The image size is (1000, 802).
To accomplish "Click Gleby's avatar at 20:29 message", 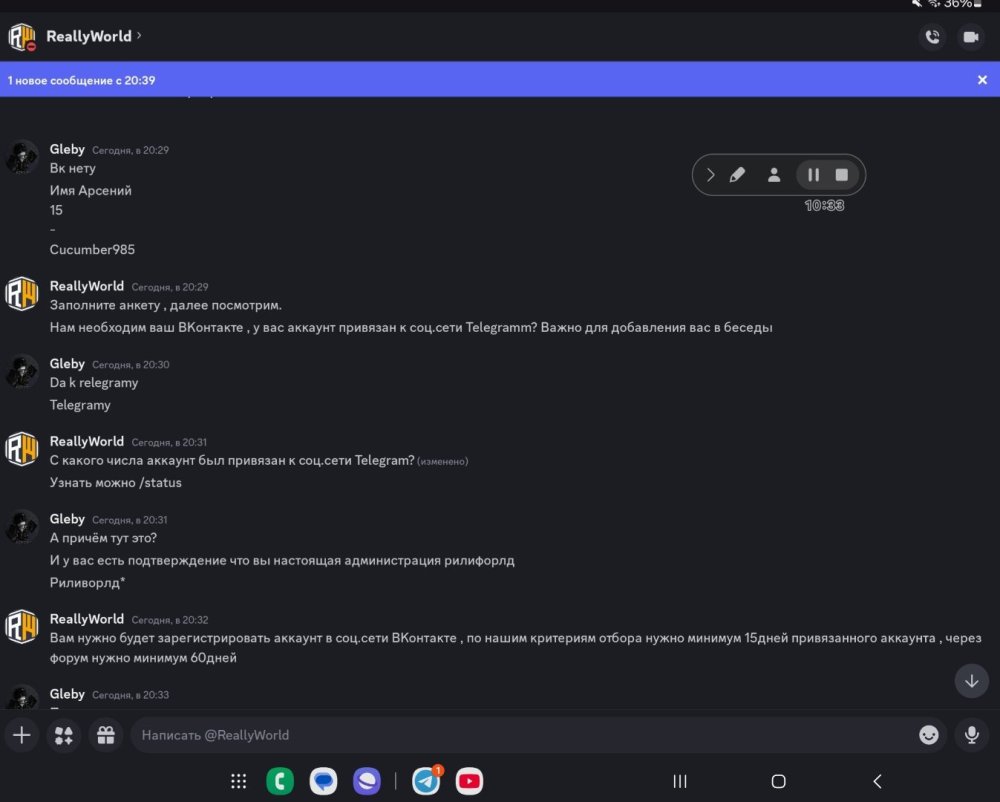I will [22, 157].
